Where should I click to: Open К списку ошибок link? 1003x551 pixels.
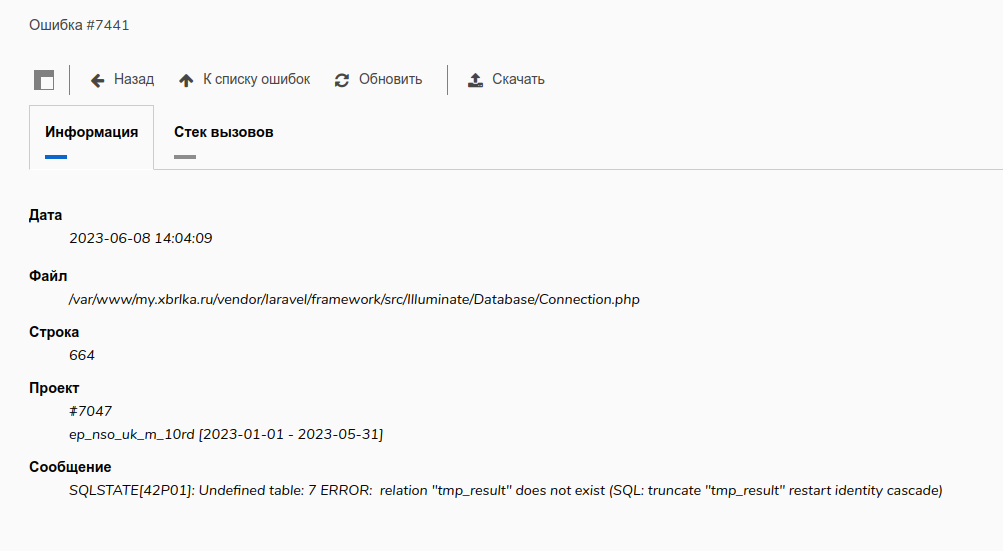[x=257, y=79]
